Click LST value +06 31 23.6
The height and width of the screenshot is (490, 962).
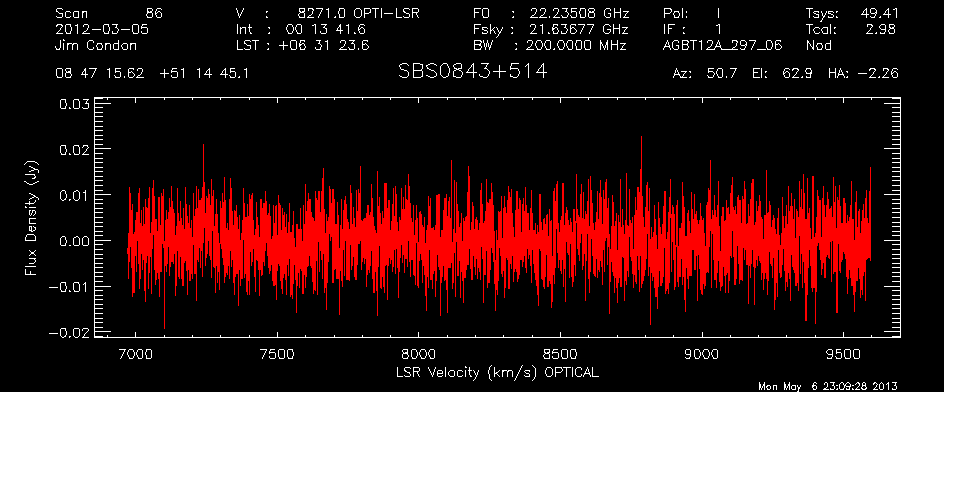coord(323,45)
